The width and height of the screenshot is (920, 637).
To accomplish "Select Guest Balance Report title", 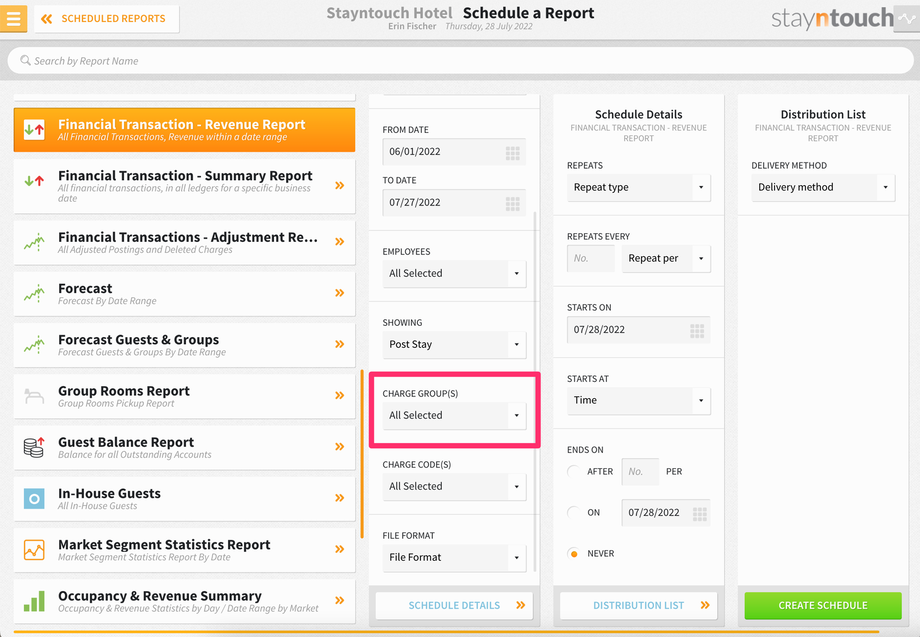I will 126,442.
